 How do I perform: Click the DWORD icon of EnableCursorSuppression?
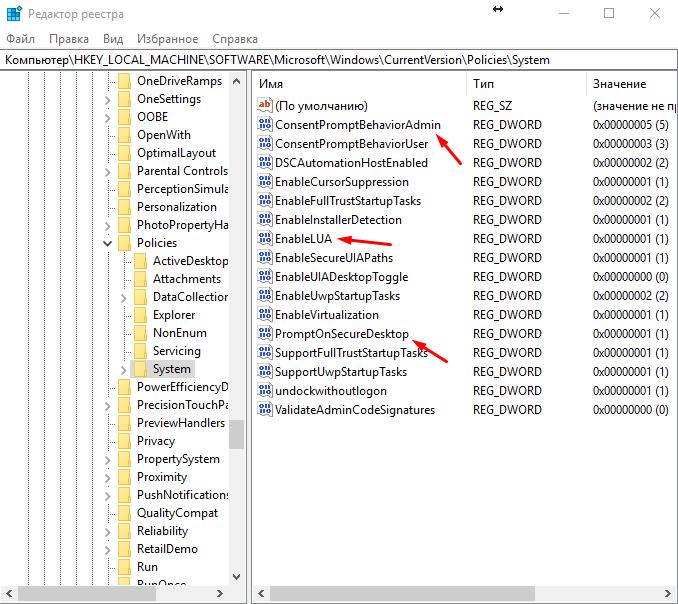point(265,182)
